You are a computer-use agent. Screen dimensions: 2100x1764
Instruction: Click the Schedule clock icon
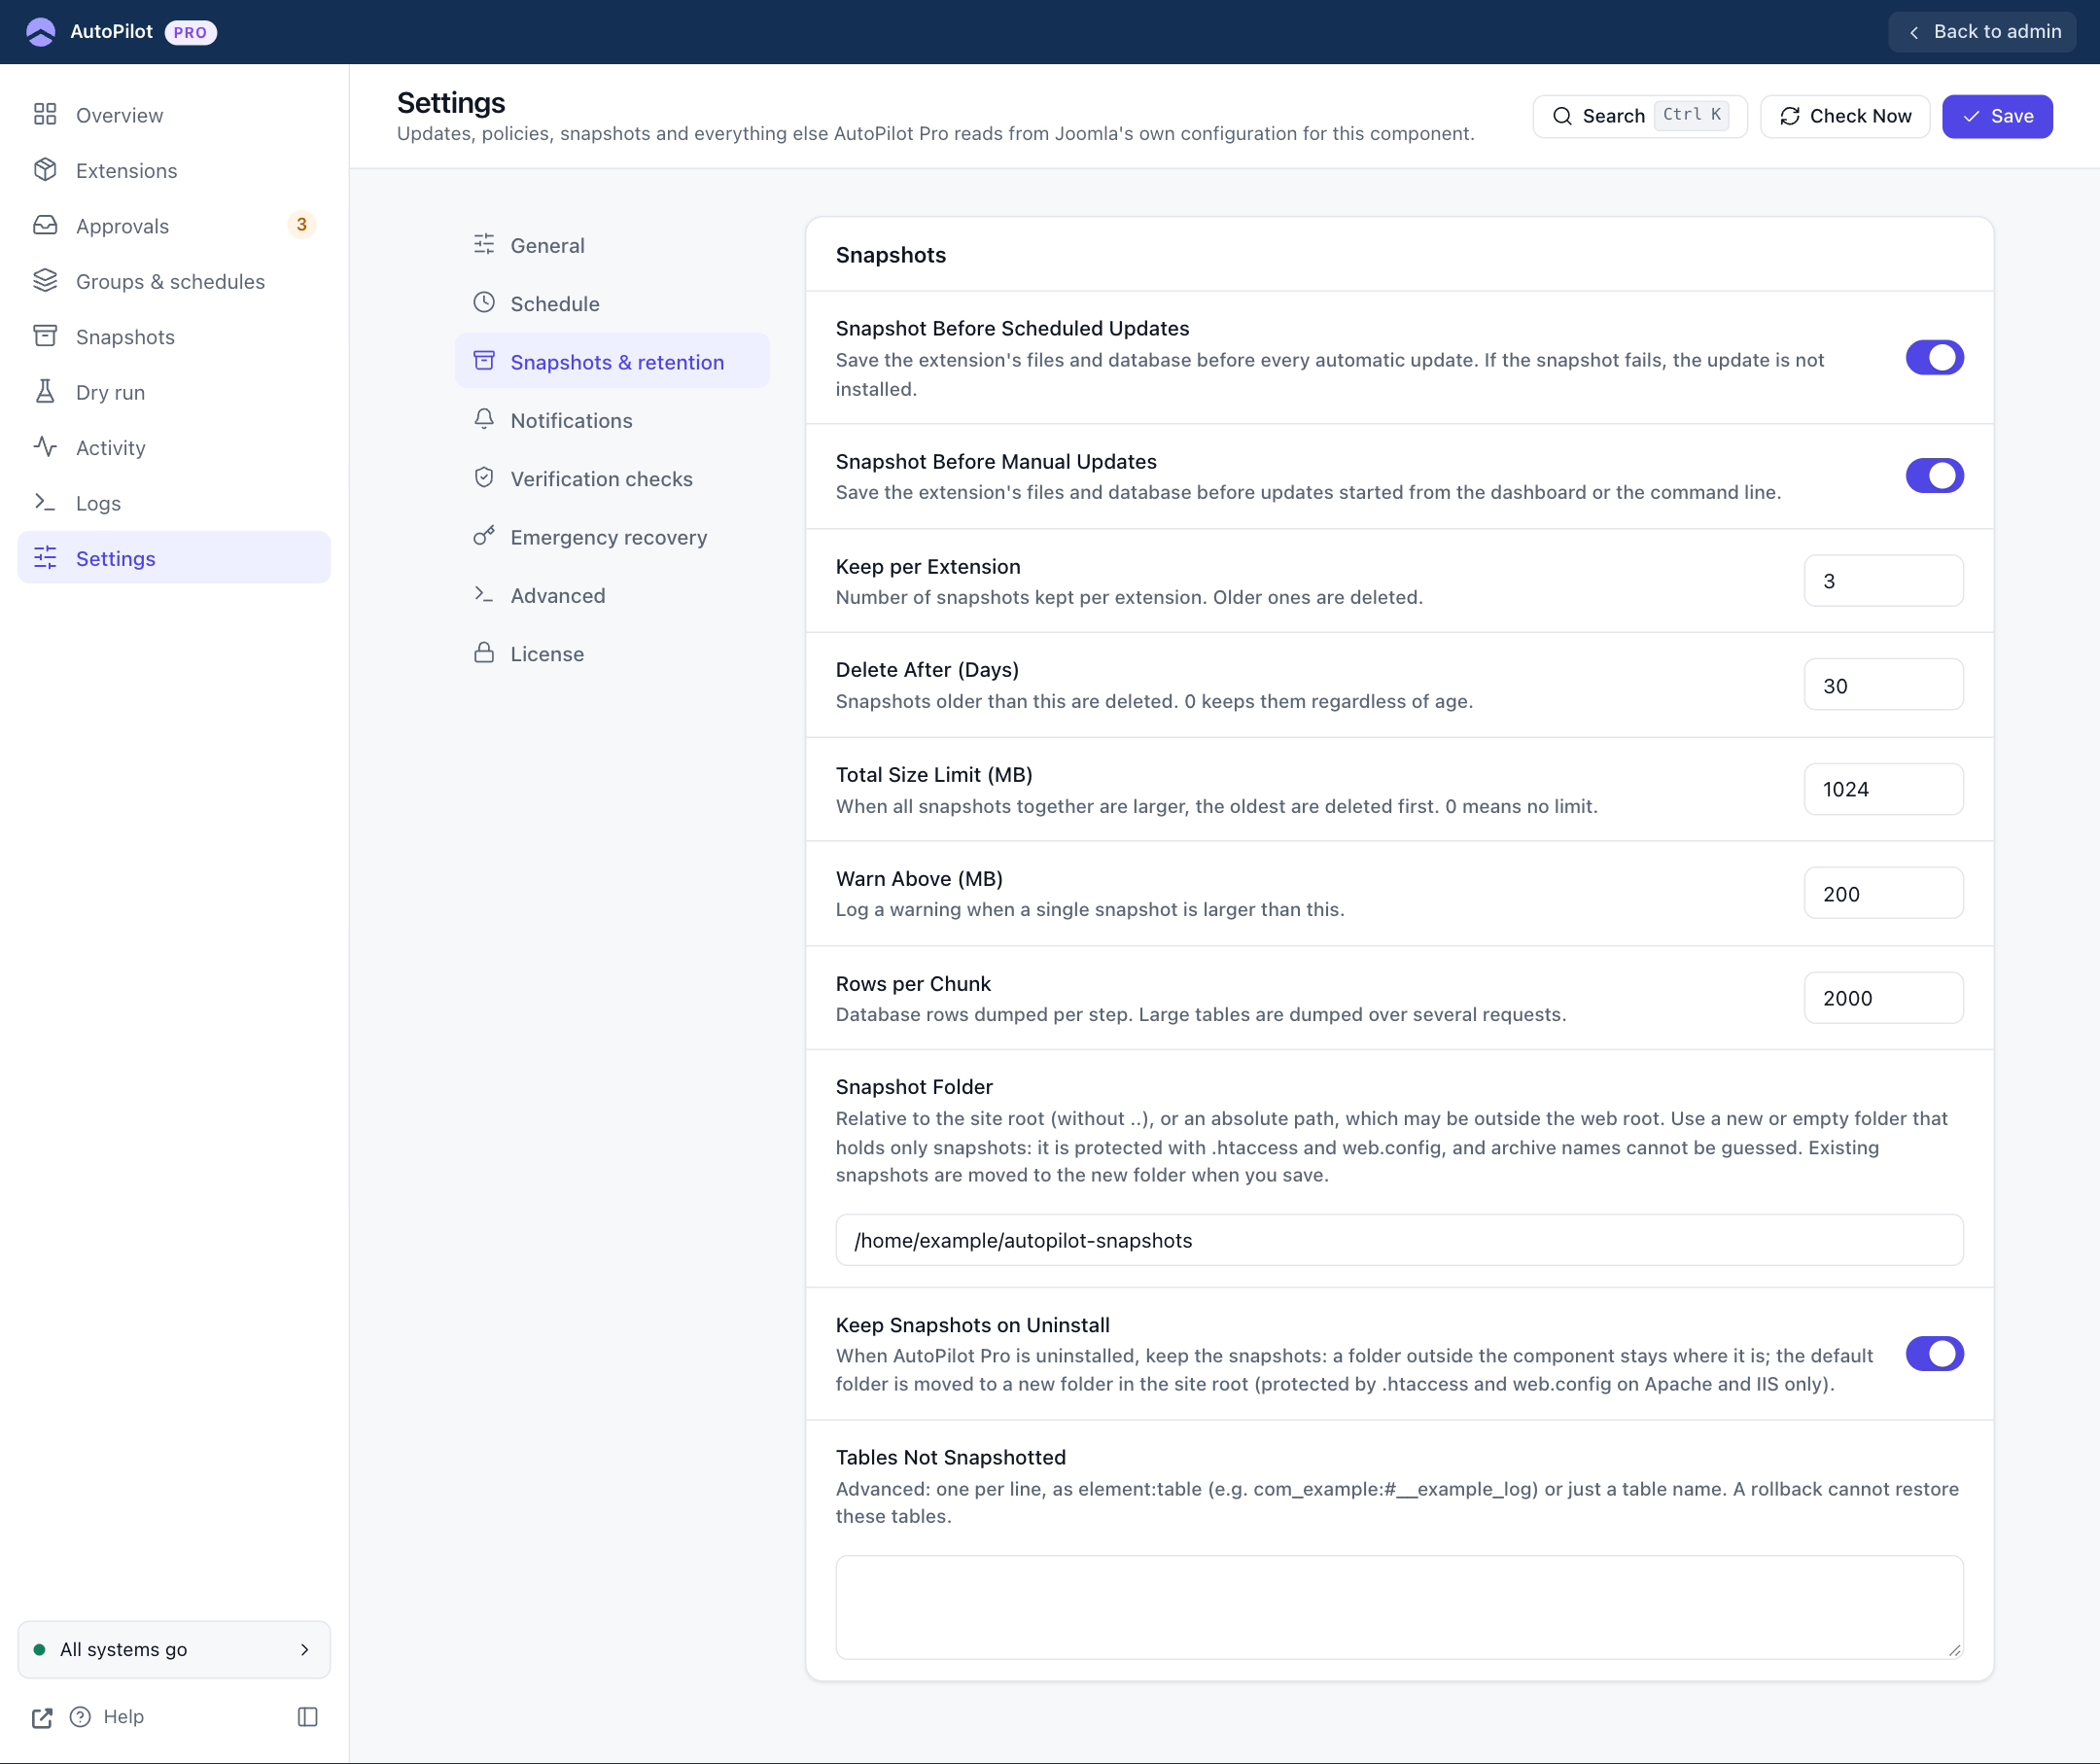click(484, 303)
